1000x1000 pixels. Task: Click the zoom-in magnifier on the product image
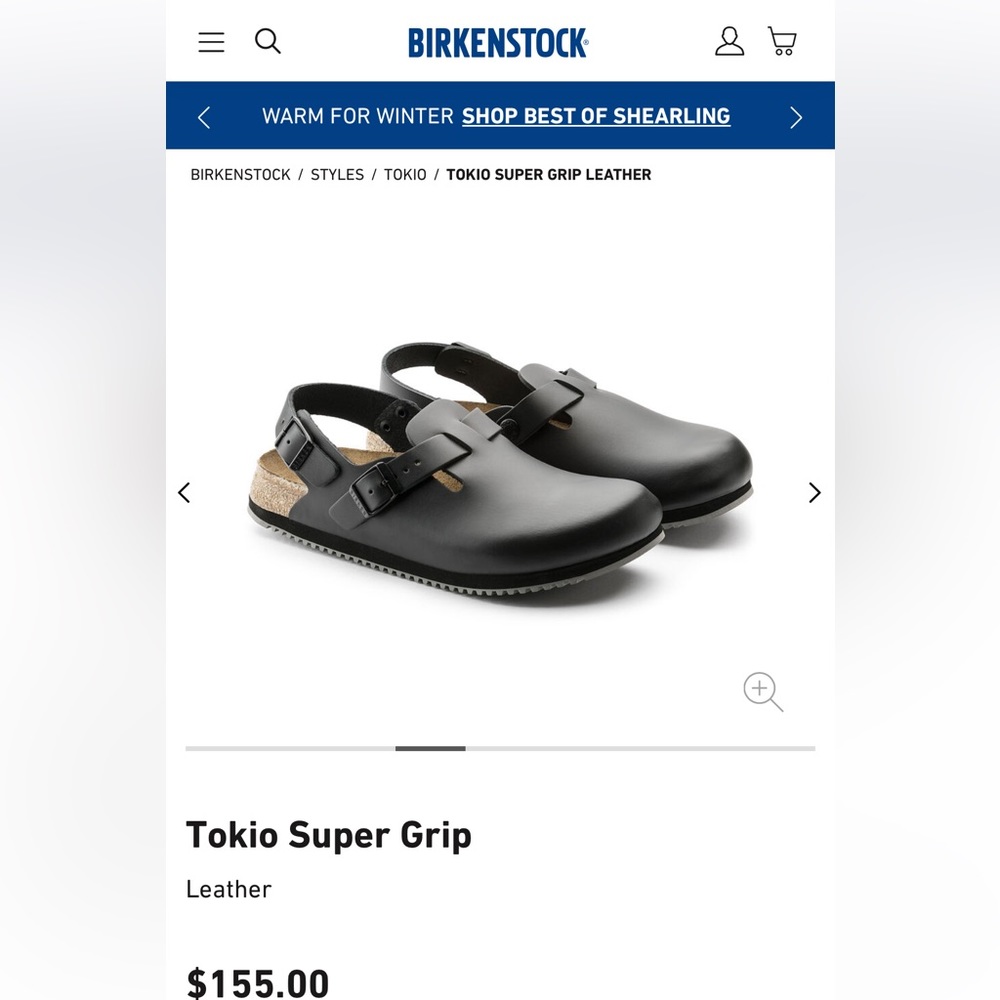pyautogui.click(x=762, y=691)
